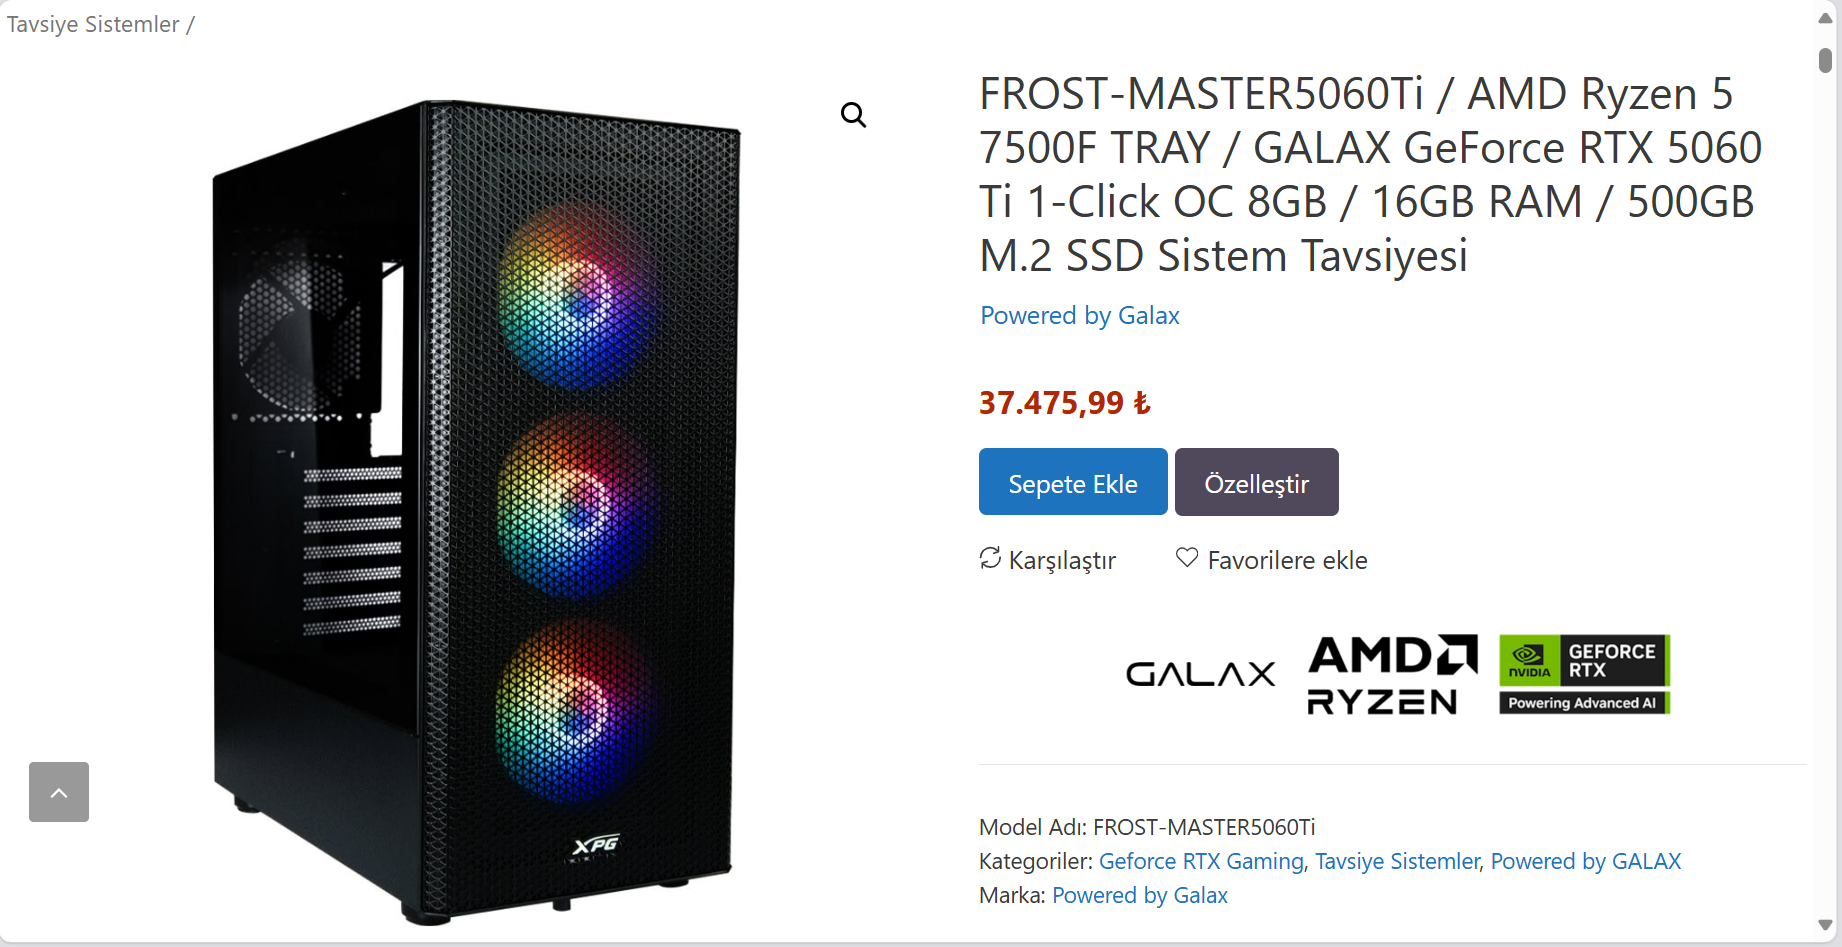1842x947 pixels.
Task: Open the Powered by Galax link under title
Action: [1080, 315]
